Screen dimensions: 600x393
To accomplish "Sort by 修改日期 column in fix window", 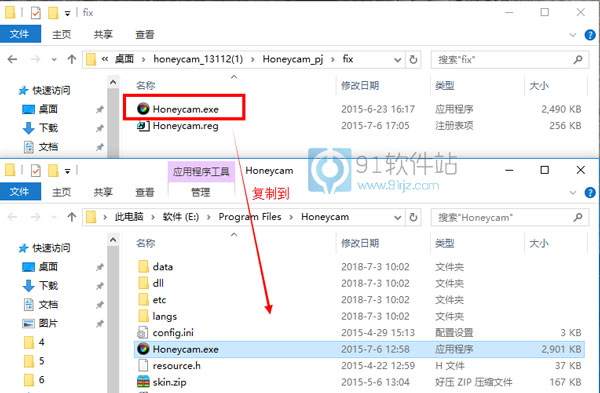I will click(x=360, y=85).
